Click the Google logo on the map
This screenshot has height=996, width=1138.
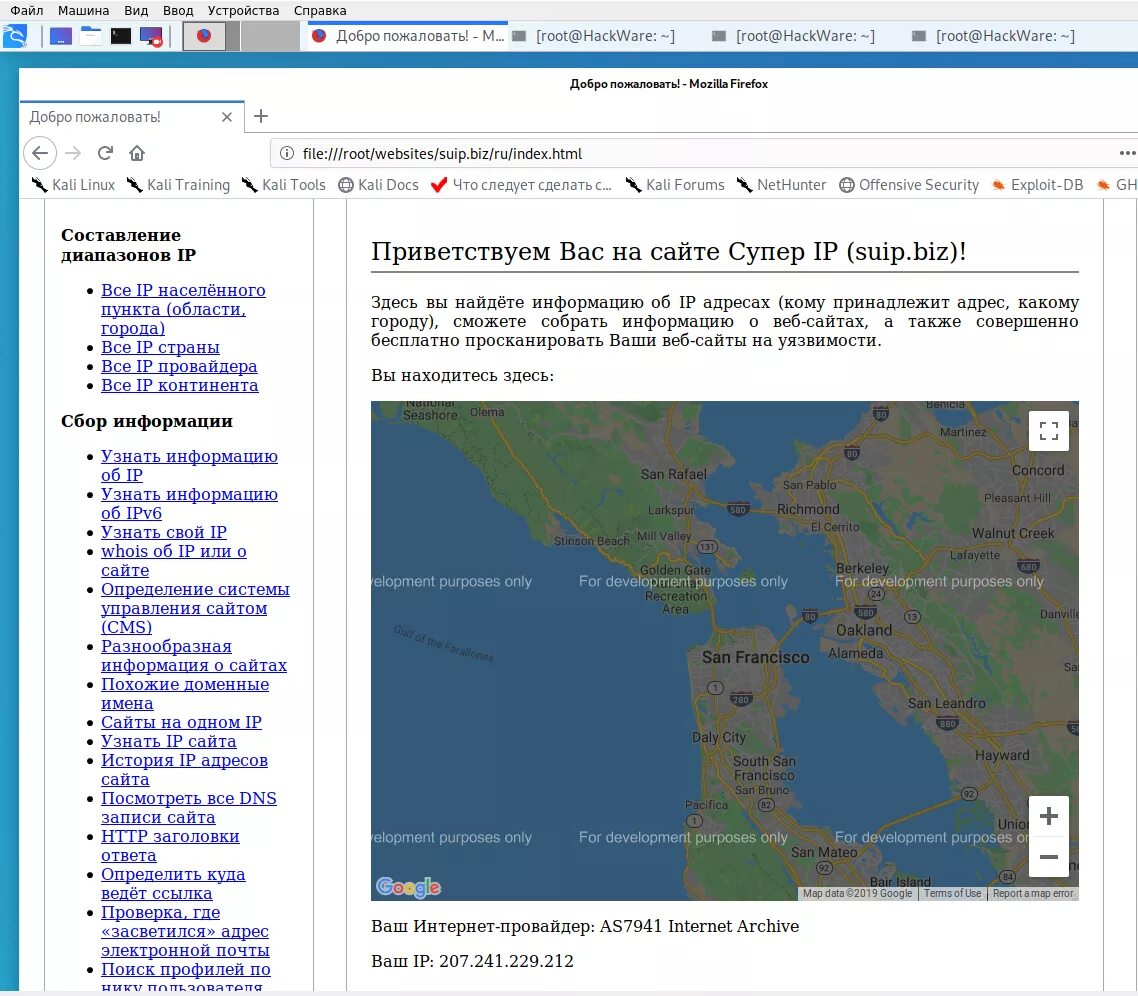pos(409,886)
